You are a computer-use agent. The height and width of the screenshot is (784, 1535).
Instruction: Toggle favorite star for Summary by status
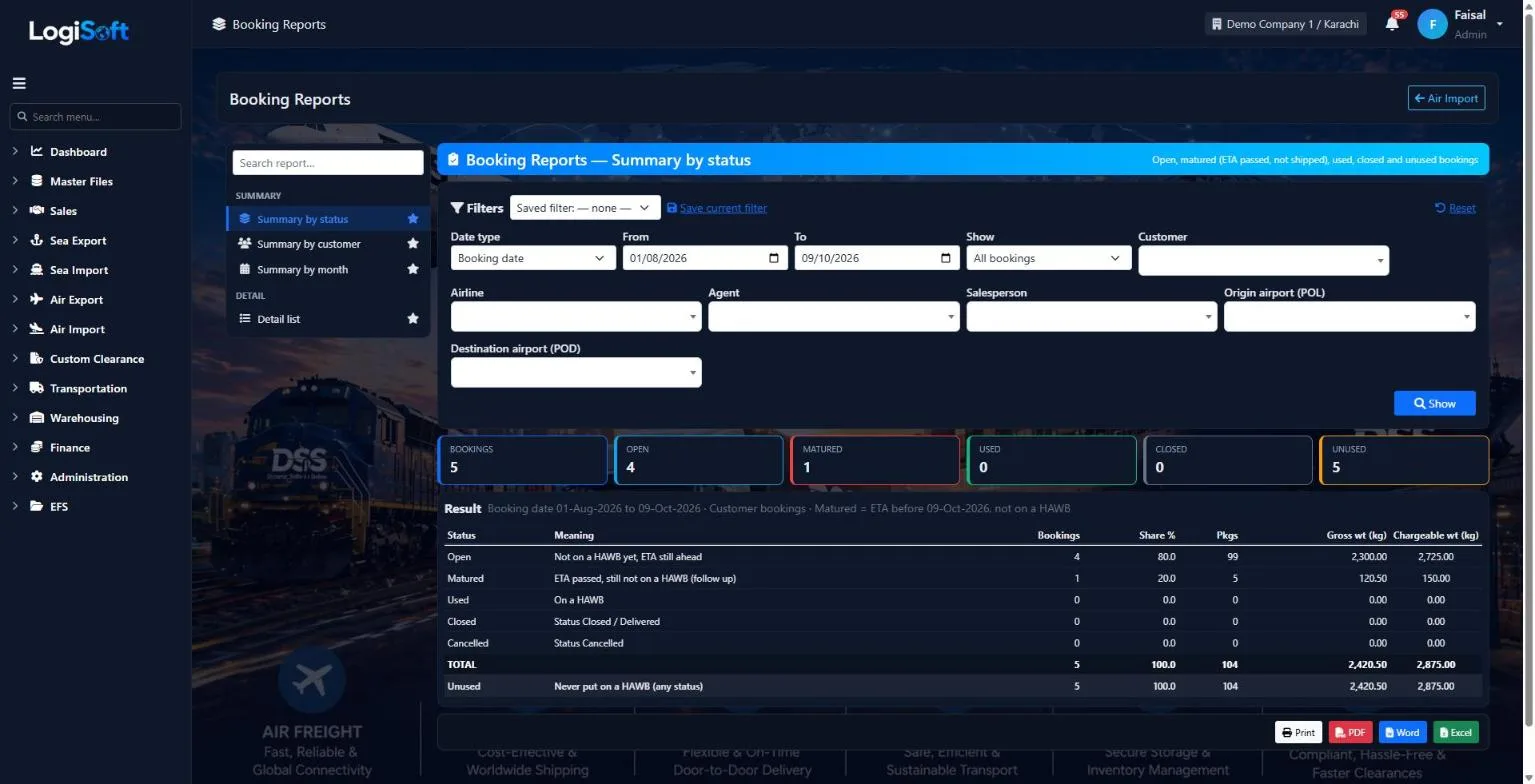413,219
